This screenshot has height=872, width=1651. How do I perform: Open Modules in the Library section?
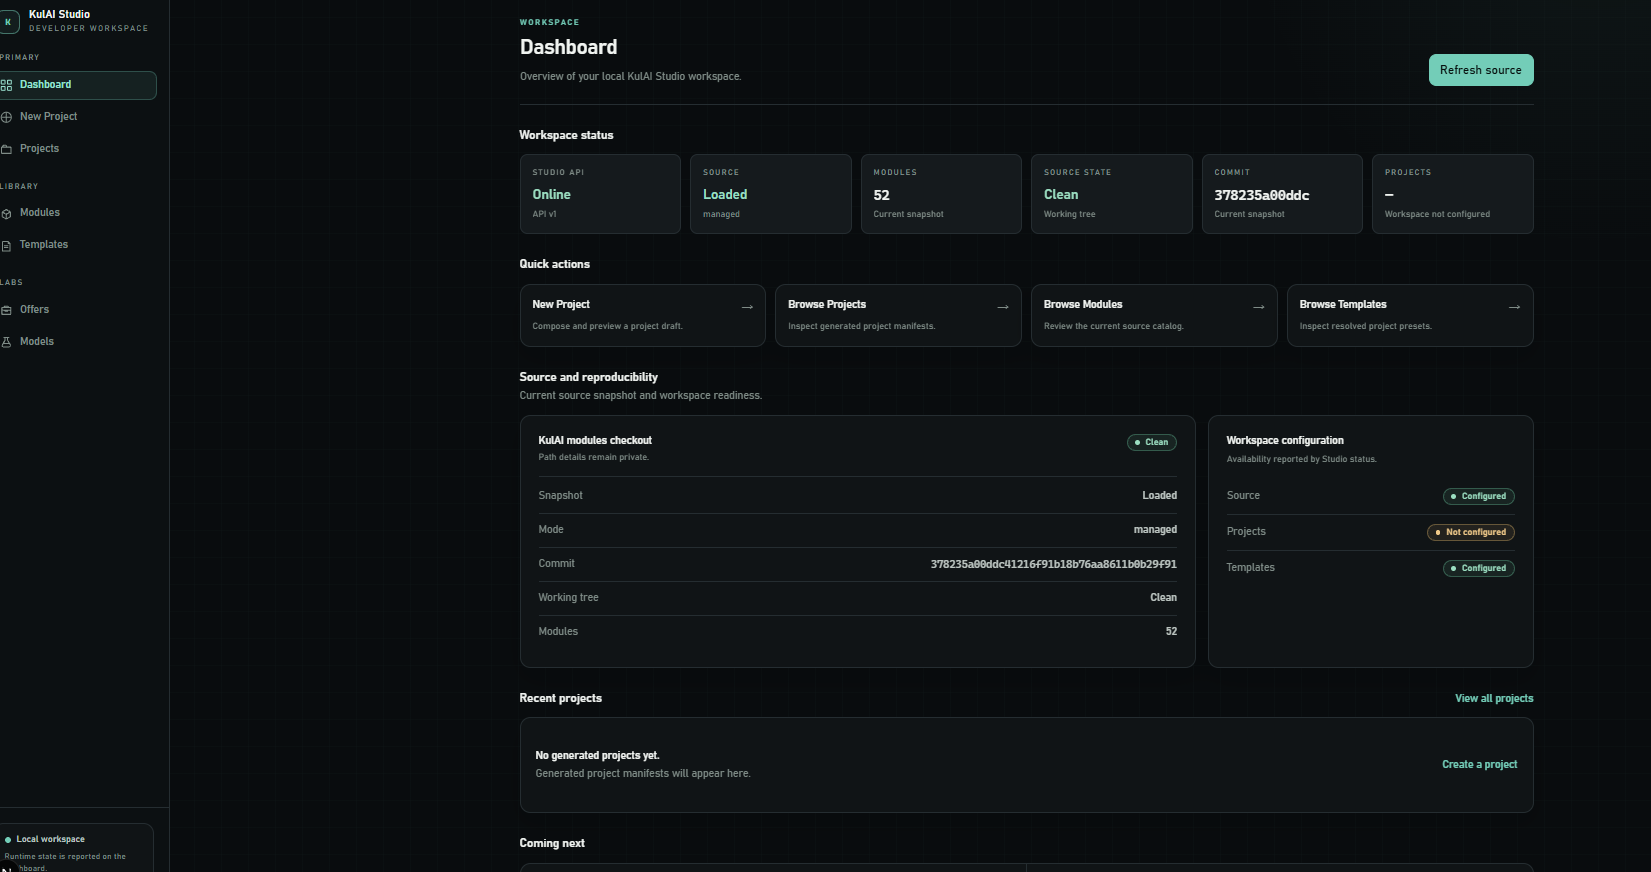[78, 213]
